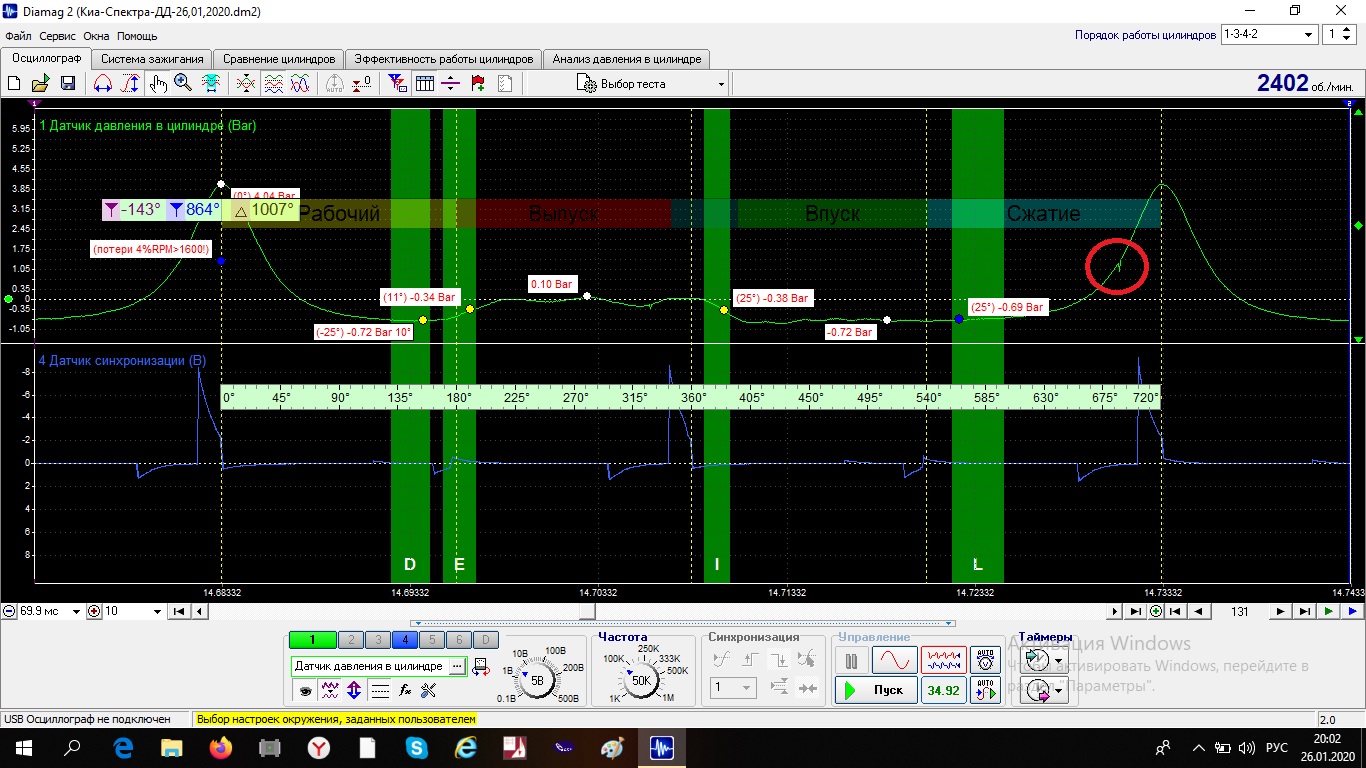Viewport: 1366px width, 768px height.
Task: Click the pause button in Управление
Action: [852, 661]
